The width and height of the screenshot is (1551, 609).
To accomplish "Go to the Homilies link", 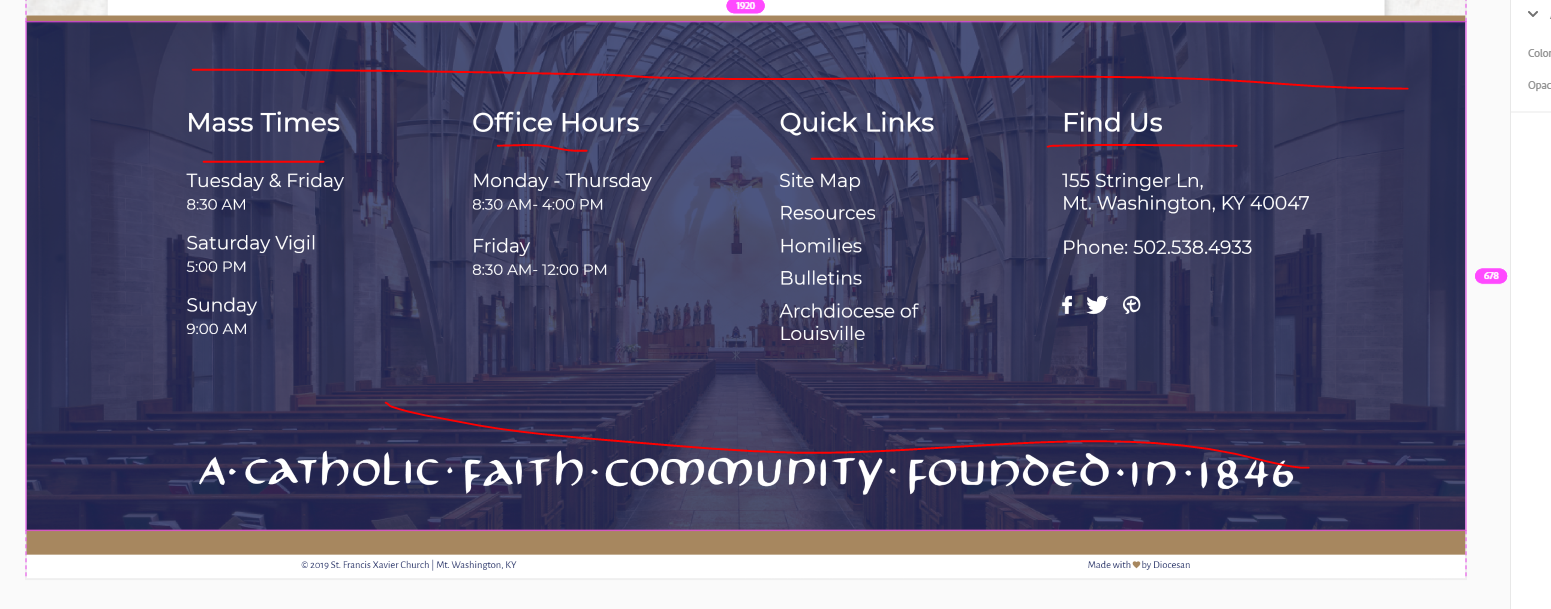I will pos(820,246).
